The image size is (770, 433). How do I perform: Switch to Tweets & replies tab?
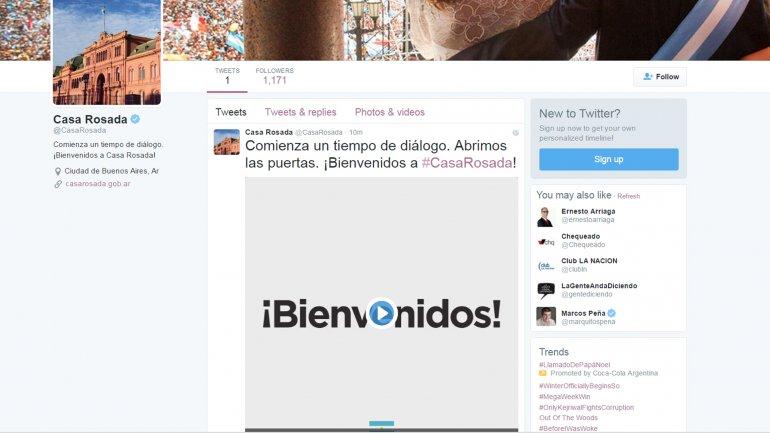tap(301, 112)
